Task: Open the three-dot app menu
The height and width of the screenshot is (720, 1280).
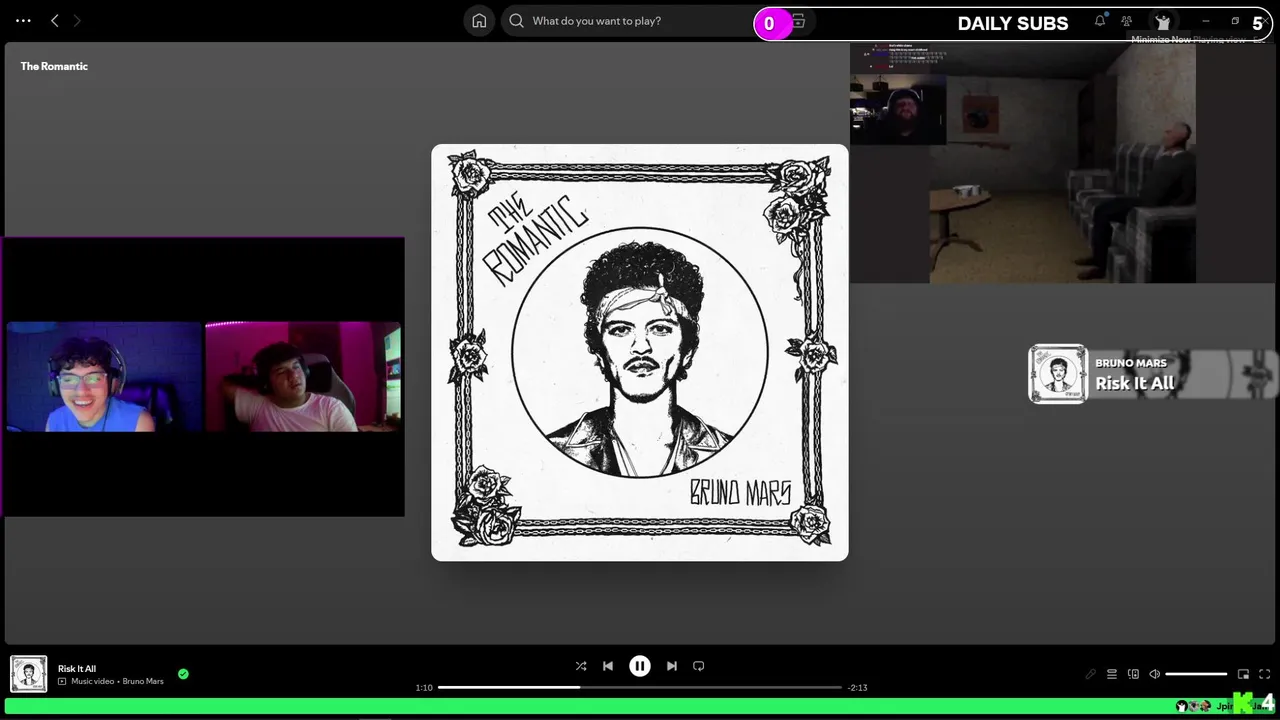Action: pos(23,21)
